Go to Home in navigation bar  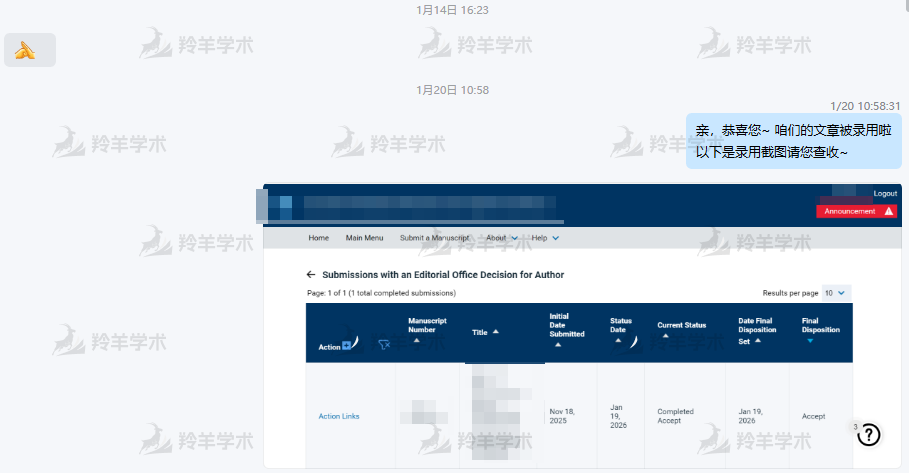point(318,238)
